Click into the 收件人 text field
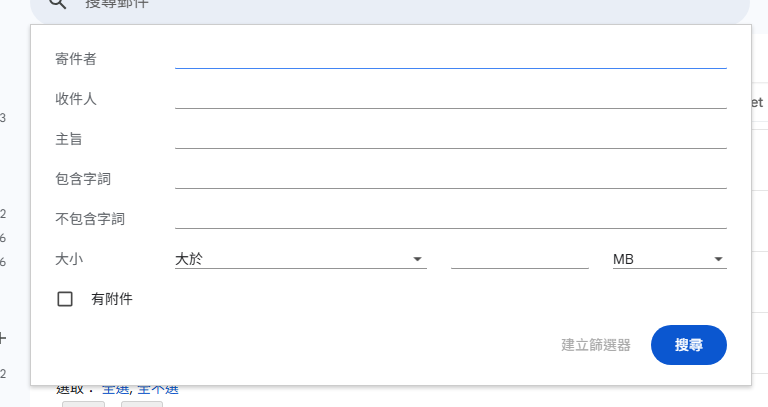The height and width of the screenshot is (407, 768). click(x=450, y=98)
